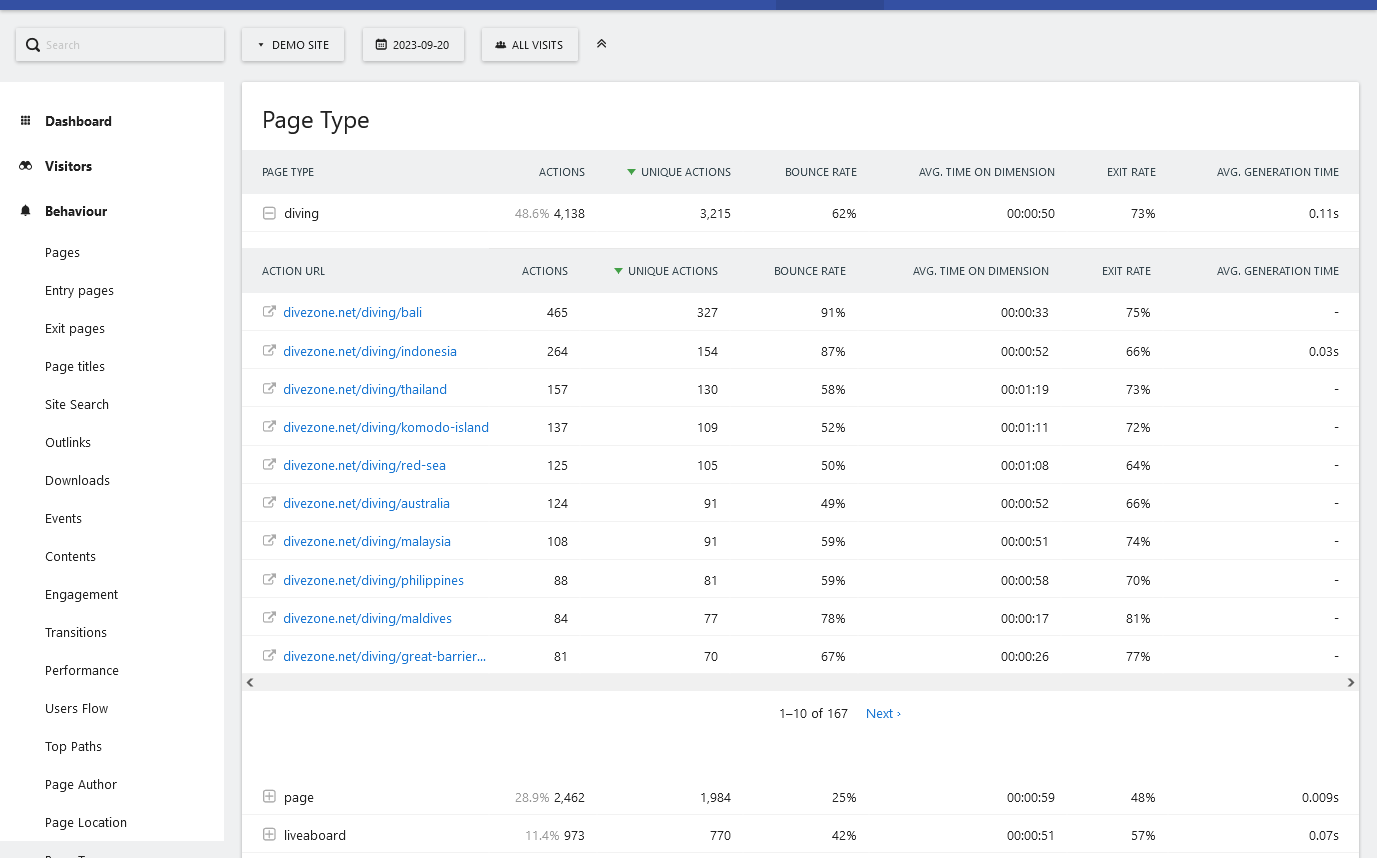Collapse the diving page type row
Image resolution: width=1377 pixels, height=858 pixels.
tap(269, 213)
